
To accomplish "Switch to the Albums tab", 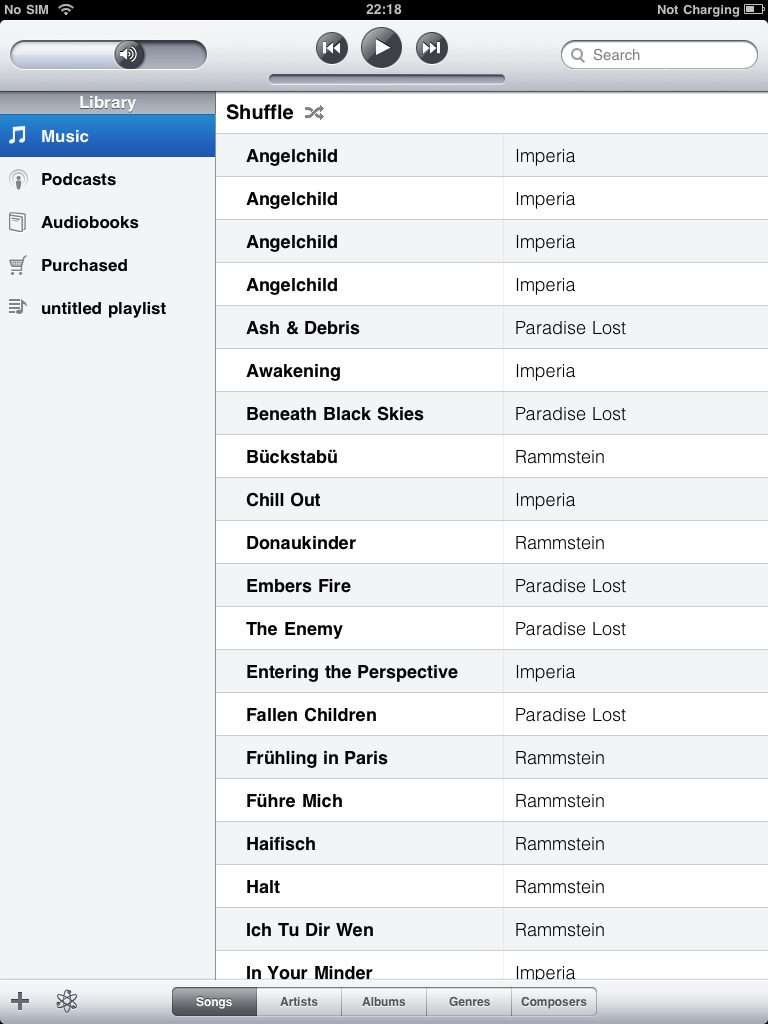I will click(x=384, y=1001).
